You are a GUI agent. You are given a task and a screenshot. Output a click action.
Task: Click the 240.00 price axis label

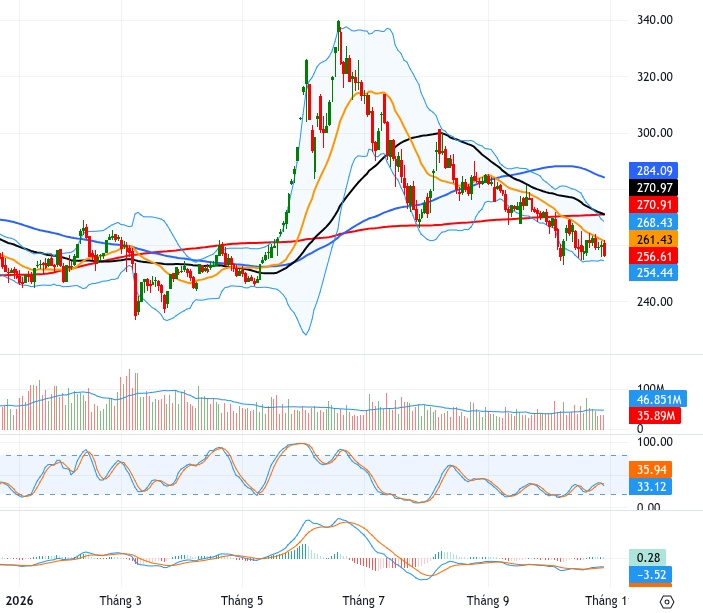[655, 301]
